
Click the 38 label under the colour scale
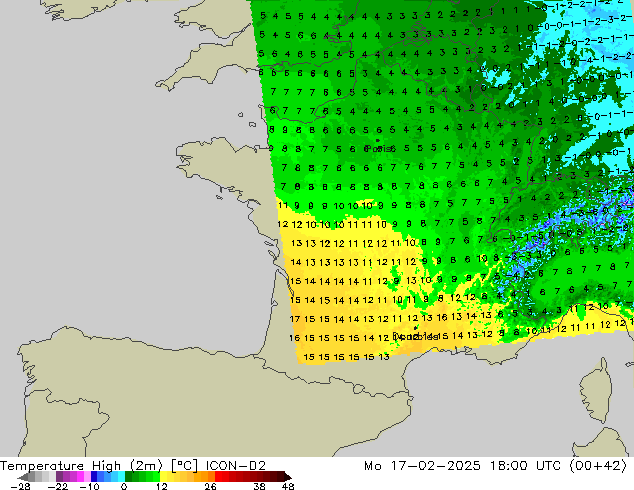click(x=260, y=486)
